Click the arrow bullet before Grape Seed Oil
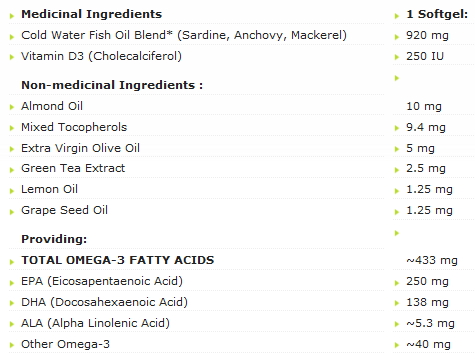The height and width of the screenshot is (360, 475). pos(12,212)
